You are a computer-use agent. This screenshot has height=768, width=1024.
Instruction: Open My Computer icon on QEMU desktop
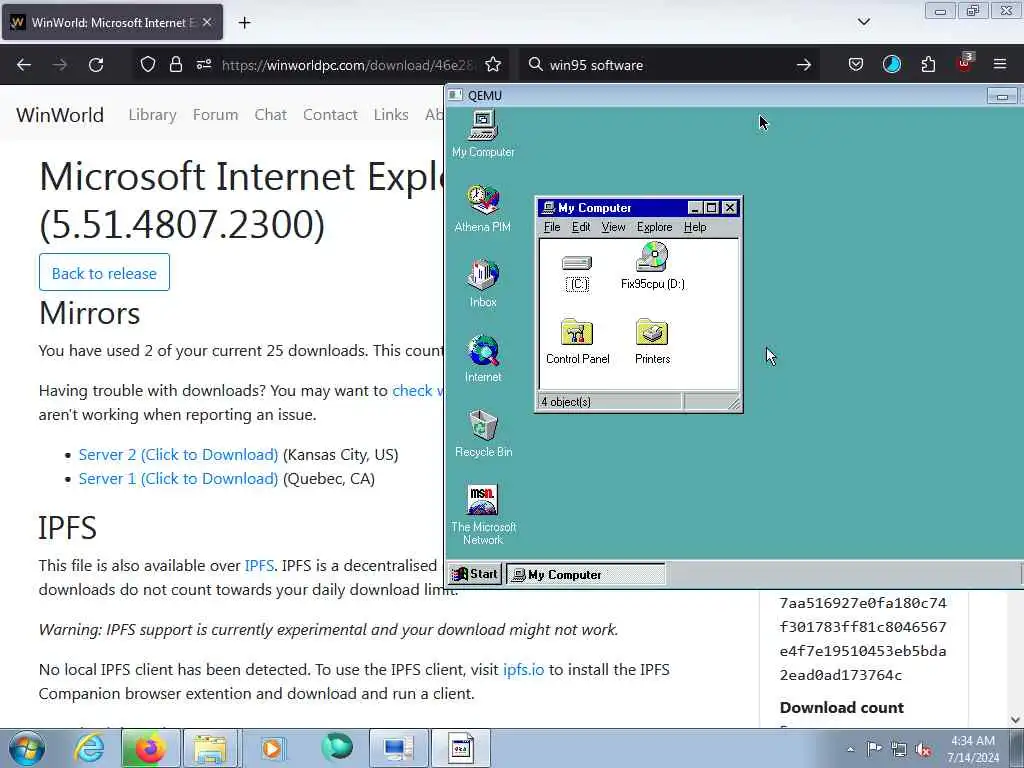pyautogui.click(x=483, y=134)
